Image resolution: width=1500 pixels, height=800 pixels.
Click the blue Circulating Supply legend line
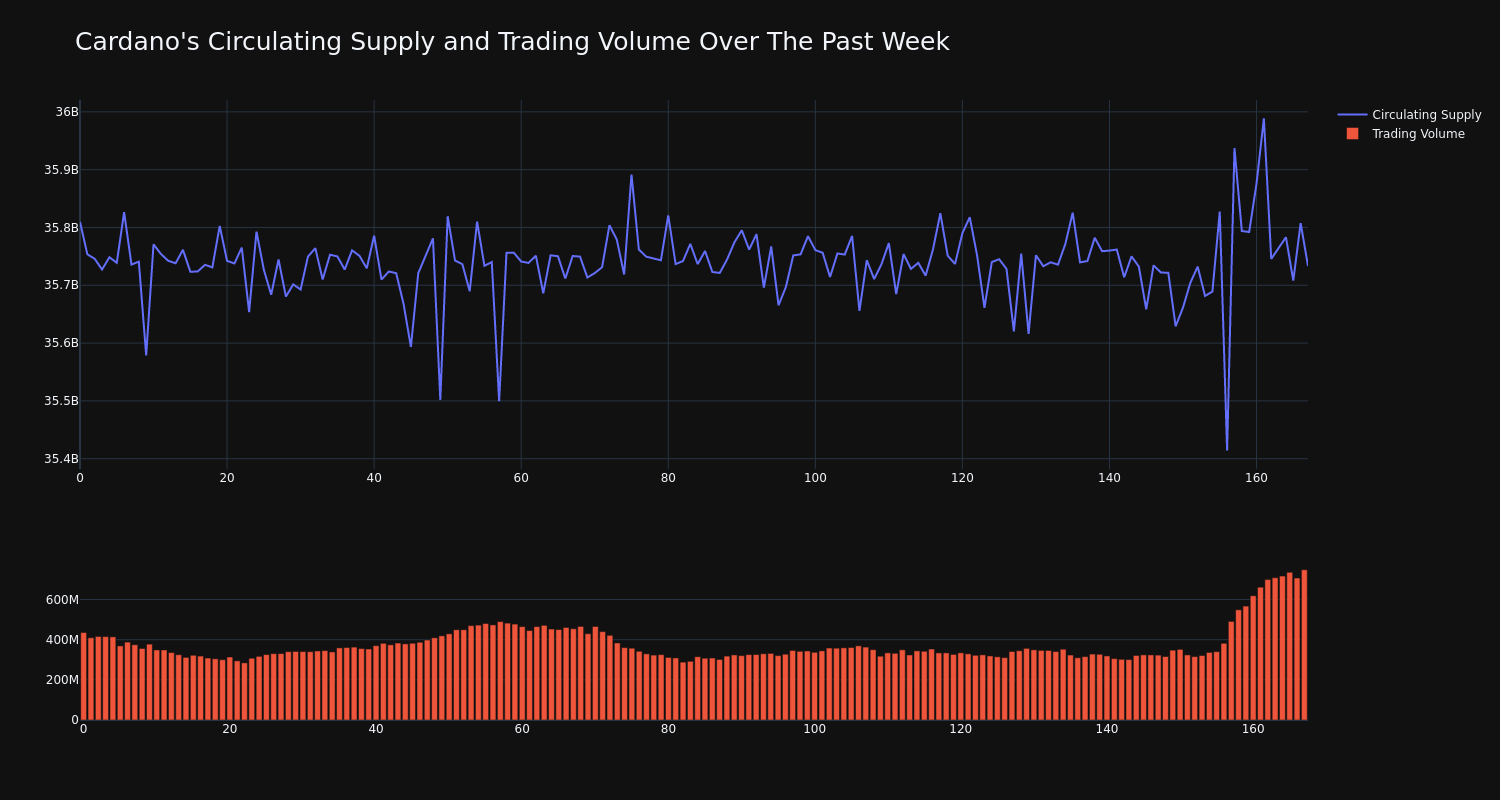coord(1352,115)
